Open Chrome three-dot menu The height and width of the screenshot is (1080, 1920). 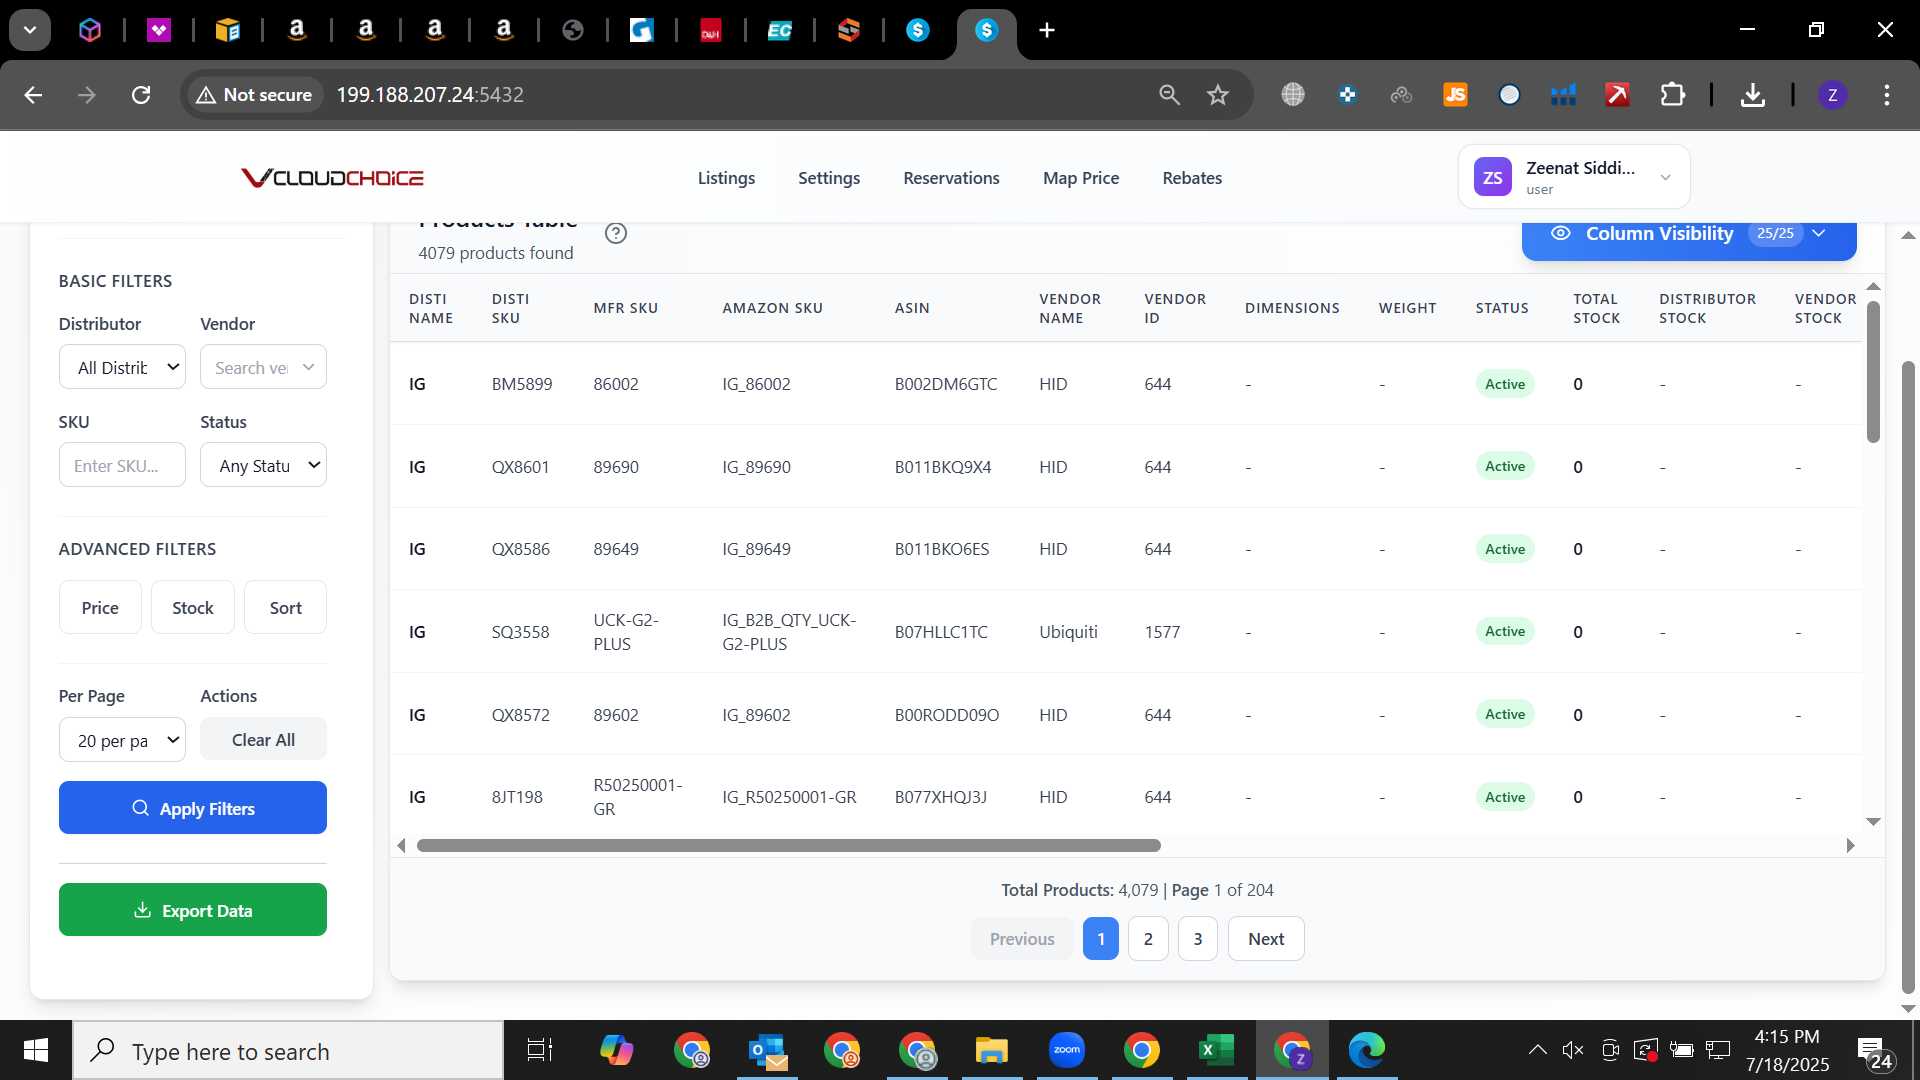coord(1887,95)
